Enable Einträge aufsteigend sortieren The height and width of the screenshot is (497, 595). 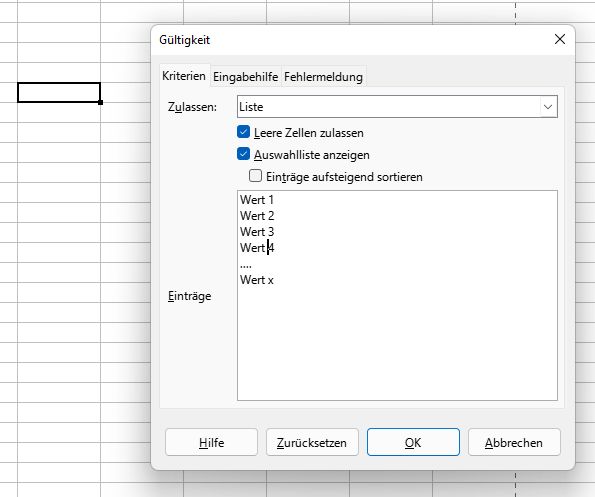[255, 176]
